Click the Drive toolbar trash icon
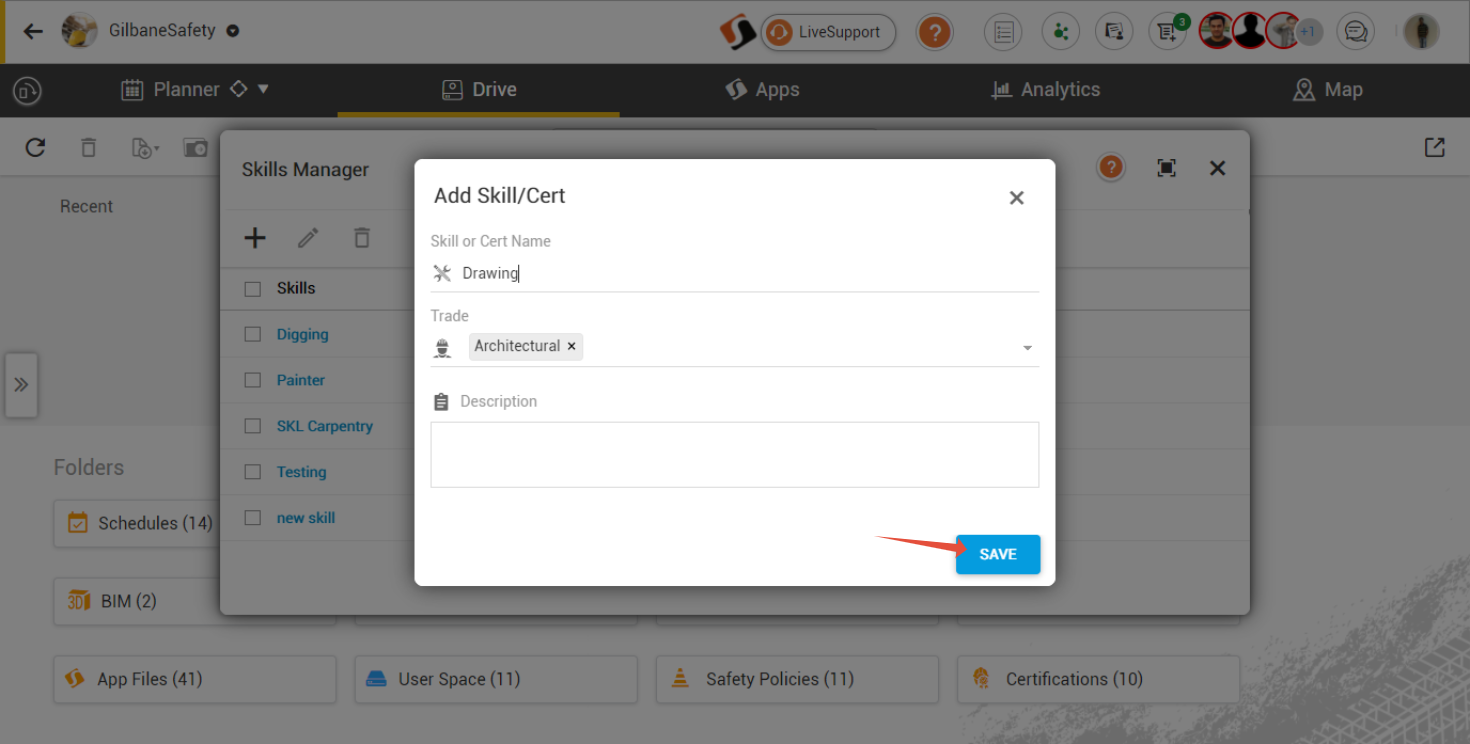 pyautogui.click(x=89, y=148)
